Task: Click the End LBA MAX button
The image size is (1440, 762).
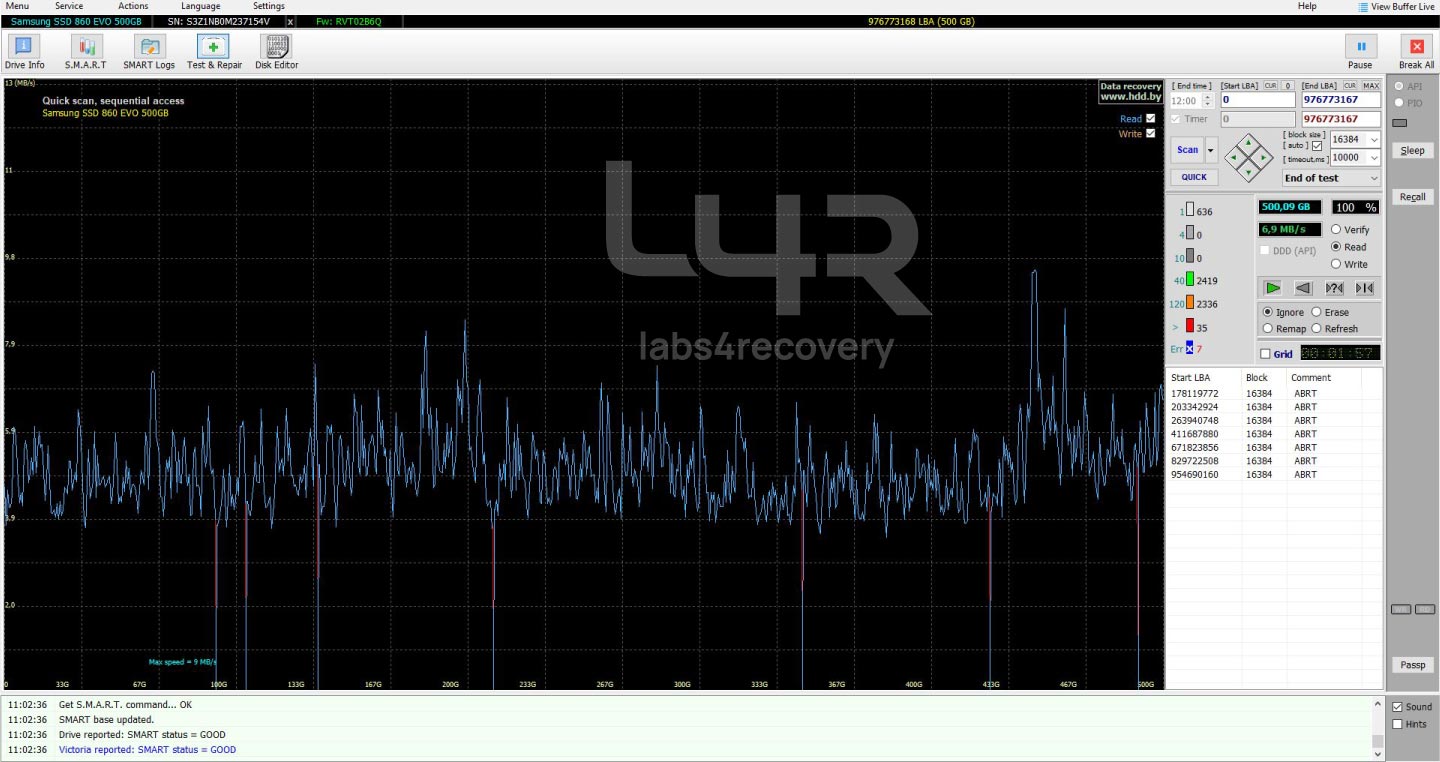Action: pos(1371,86)
